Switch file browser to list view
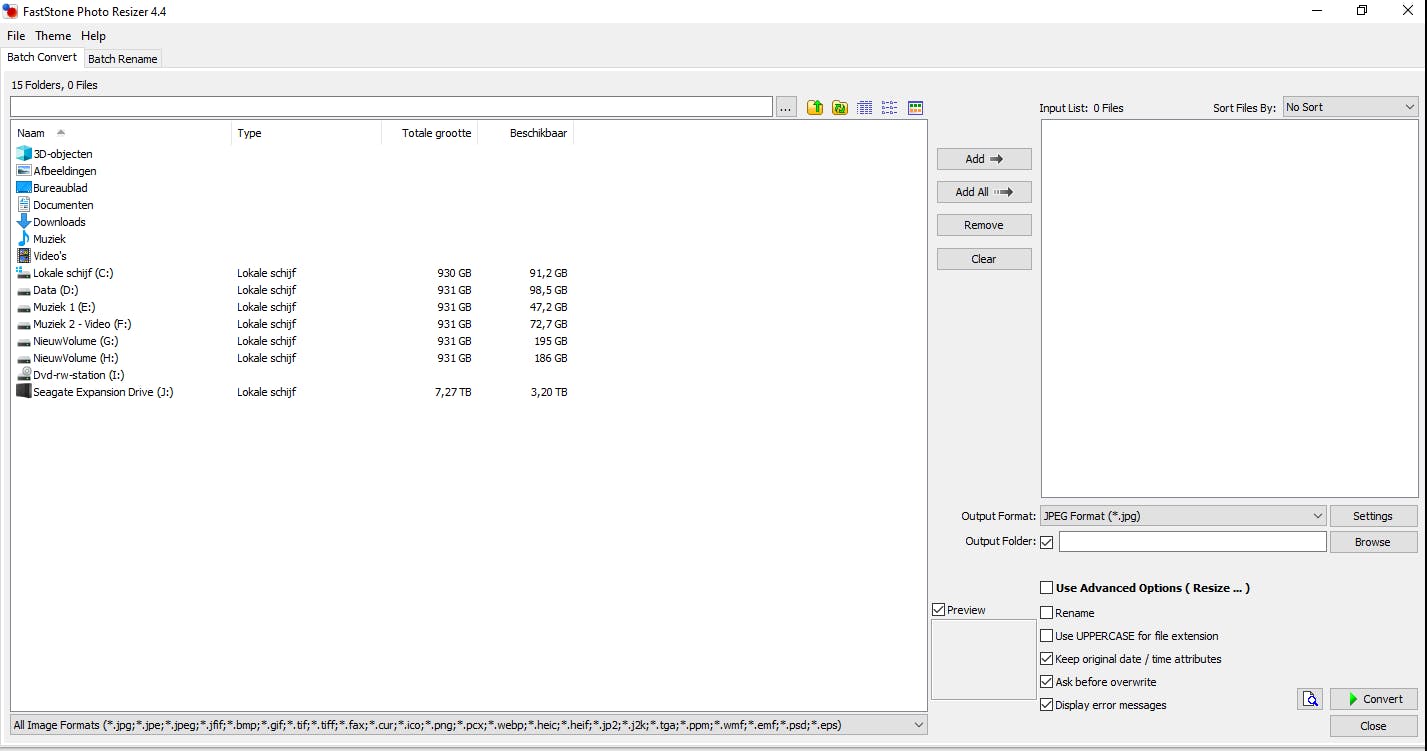Viewport: 1427px width, 751px height. point(889,107)
